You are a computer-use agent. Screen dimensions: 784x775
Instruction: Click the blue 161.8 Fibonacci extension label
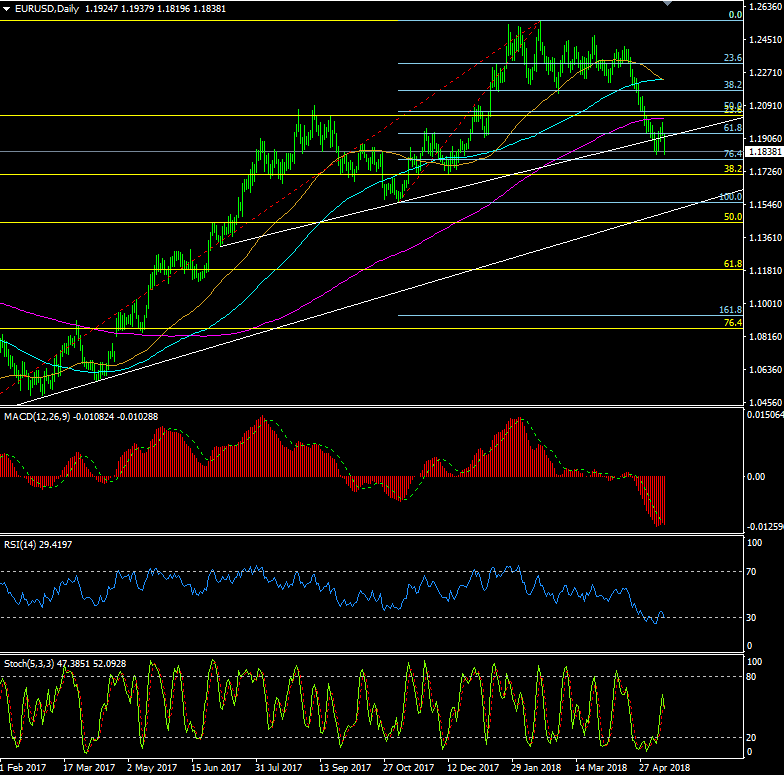pyautogui.click(x=730, y=311)
